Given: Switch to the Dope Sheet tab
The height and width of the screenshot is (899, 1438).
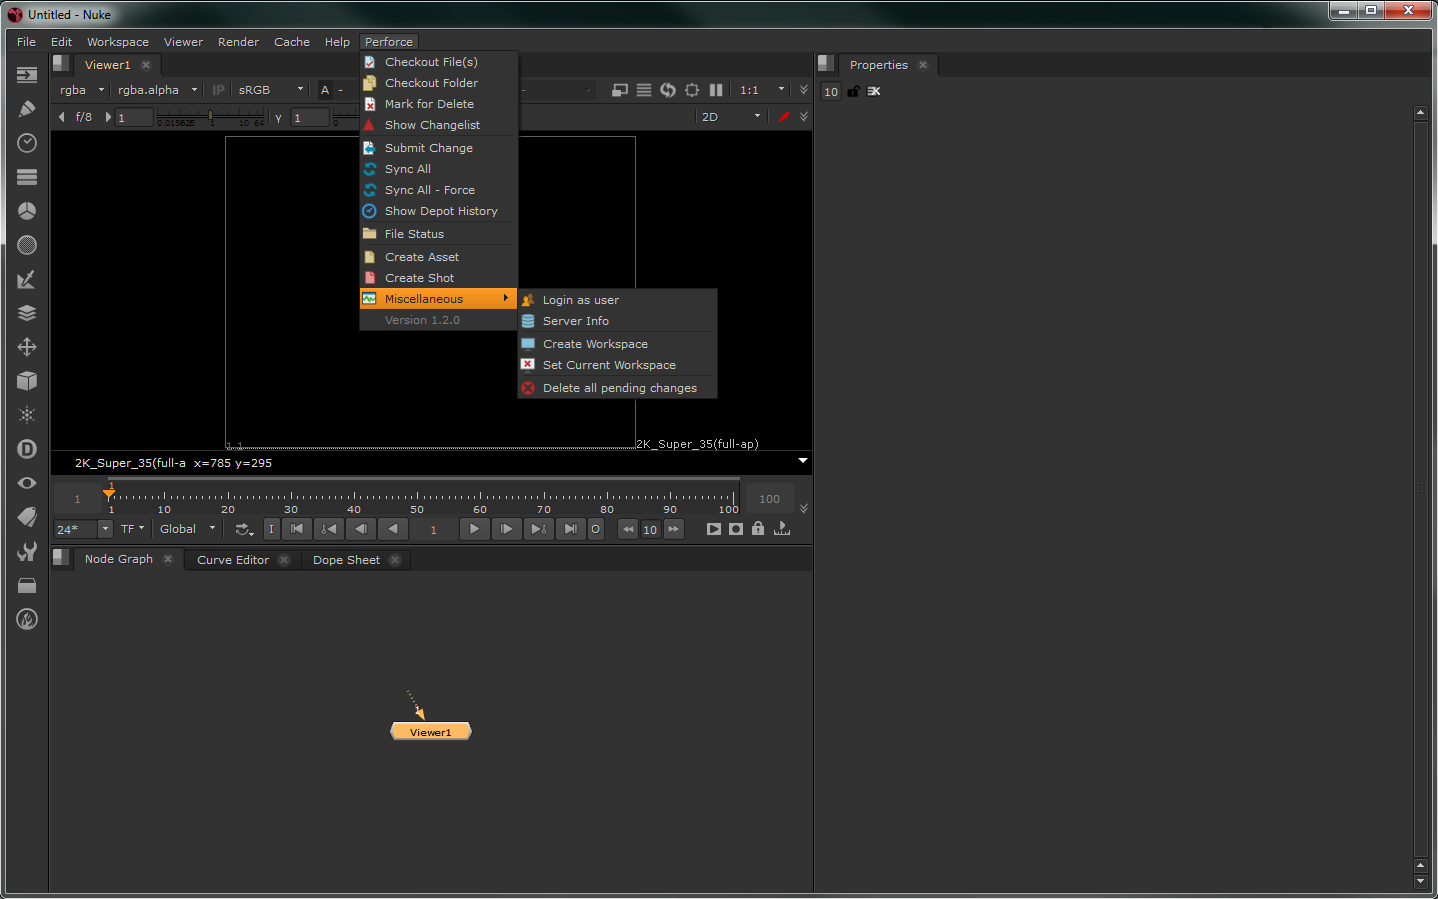Looking at the screenshot, I should pos(346,560).
